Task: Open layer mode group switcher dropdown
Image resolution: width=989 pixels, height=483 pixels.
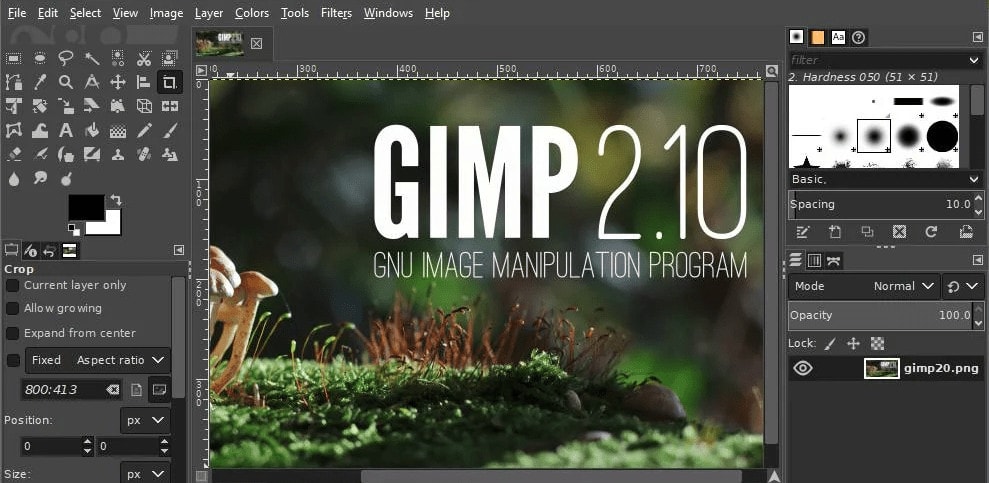Action: [963, 286]
